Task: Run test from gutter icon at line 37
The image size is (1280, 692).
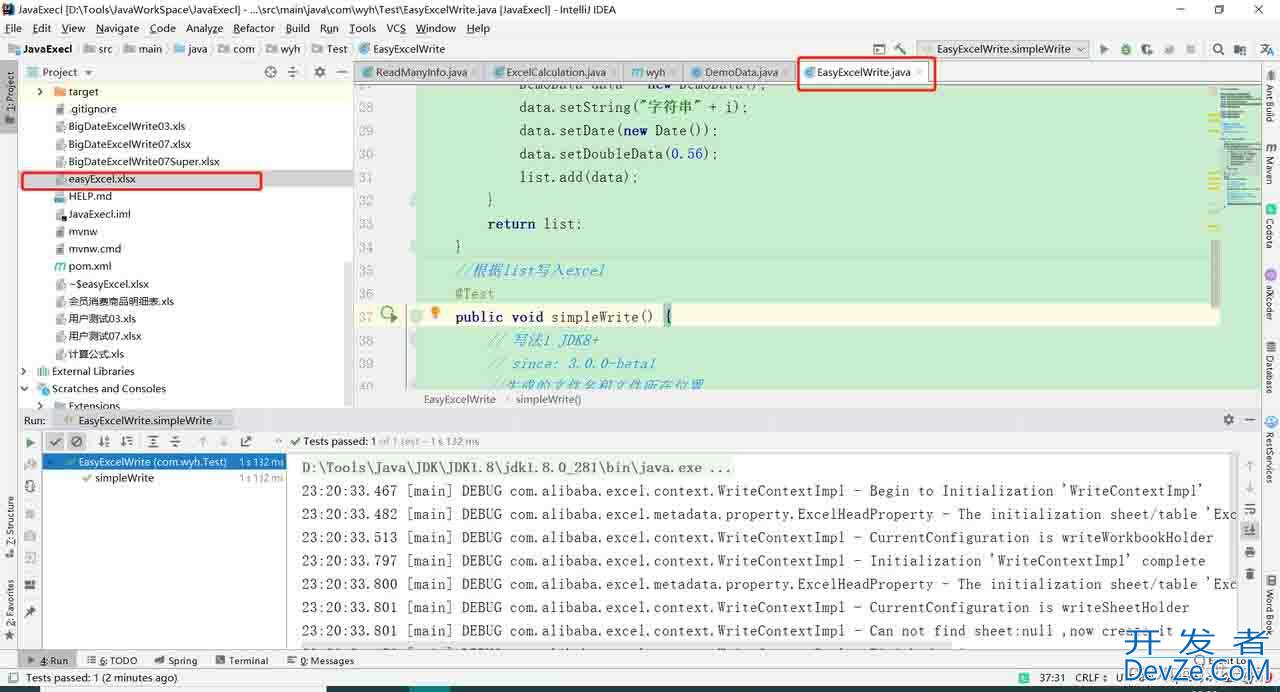Action: point(389,315)
